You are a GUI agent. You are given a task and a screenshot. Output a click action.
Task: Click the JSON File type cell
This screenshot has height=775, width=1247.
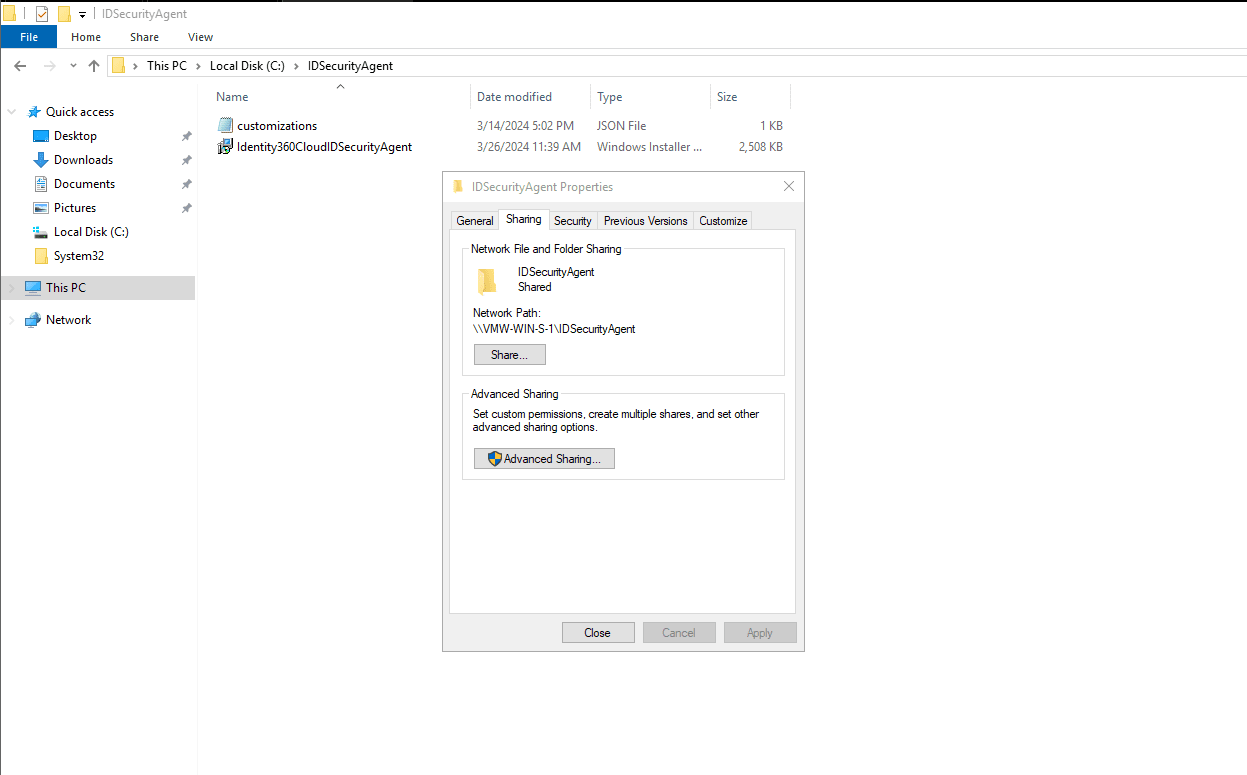coord(621,126)
